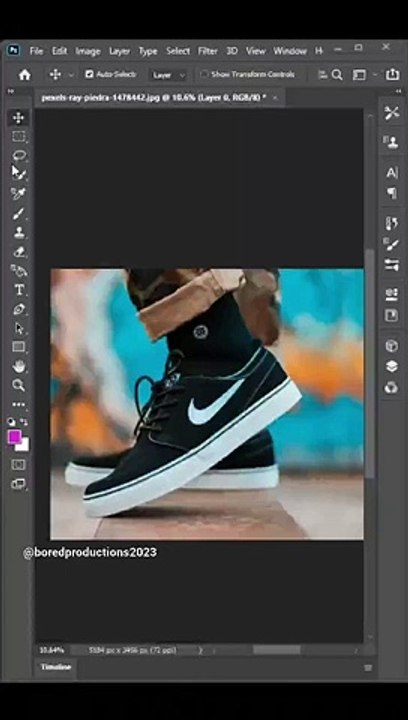The height and width of the screenshot is (720, 408).
Task: Open the Layers panel icon
Action: click(x=391, y=366)
